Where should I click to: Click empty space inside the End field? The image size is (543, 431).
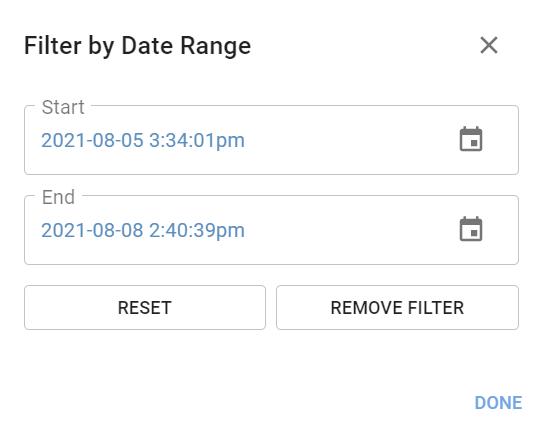pos(346,230)
